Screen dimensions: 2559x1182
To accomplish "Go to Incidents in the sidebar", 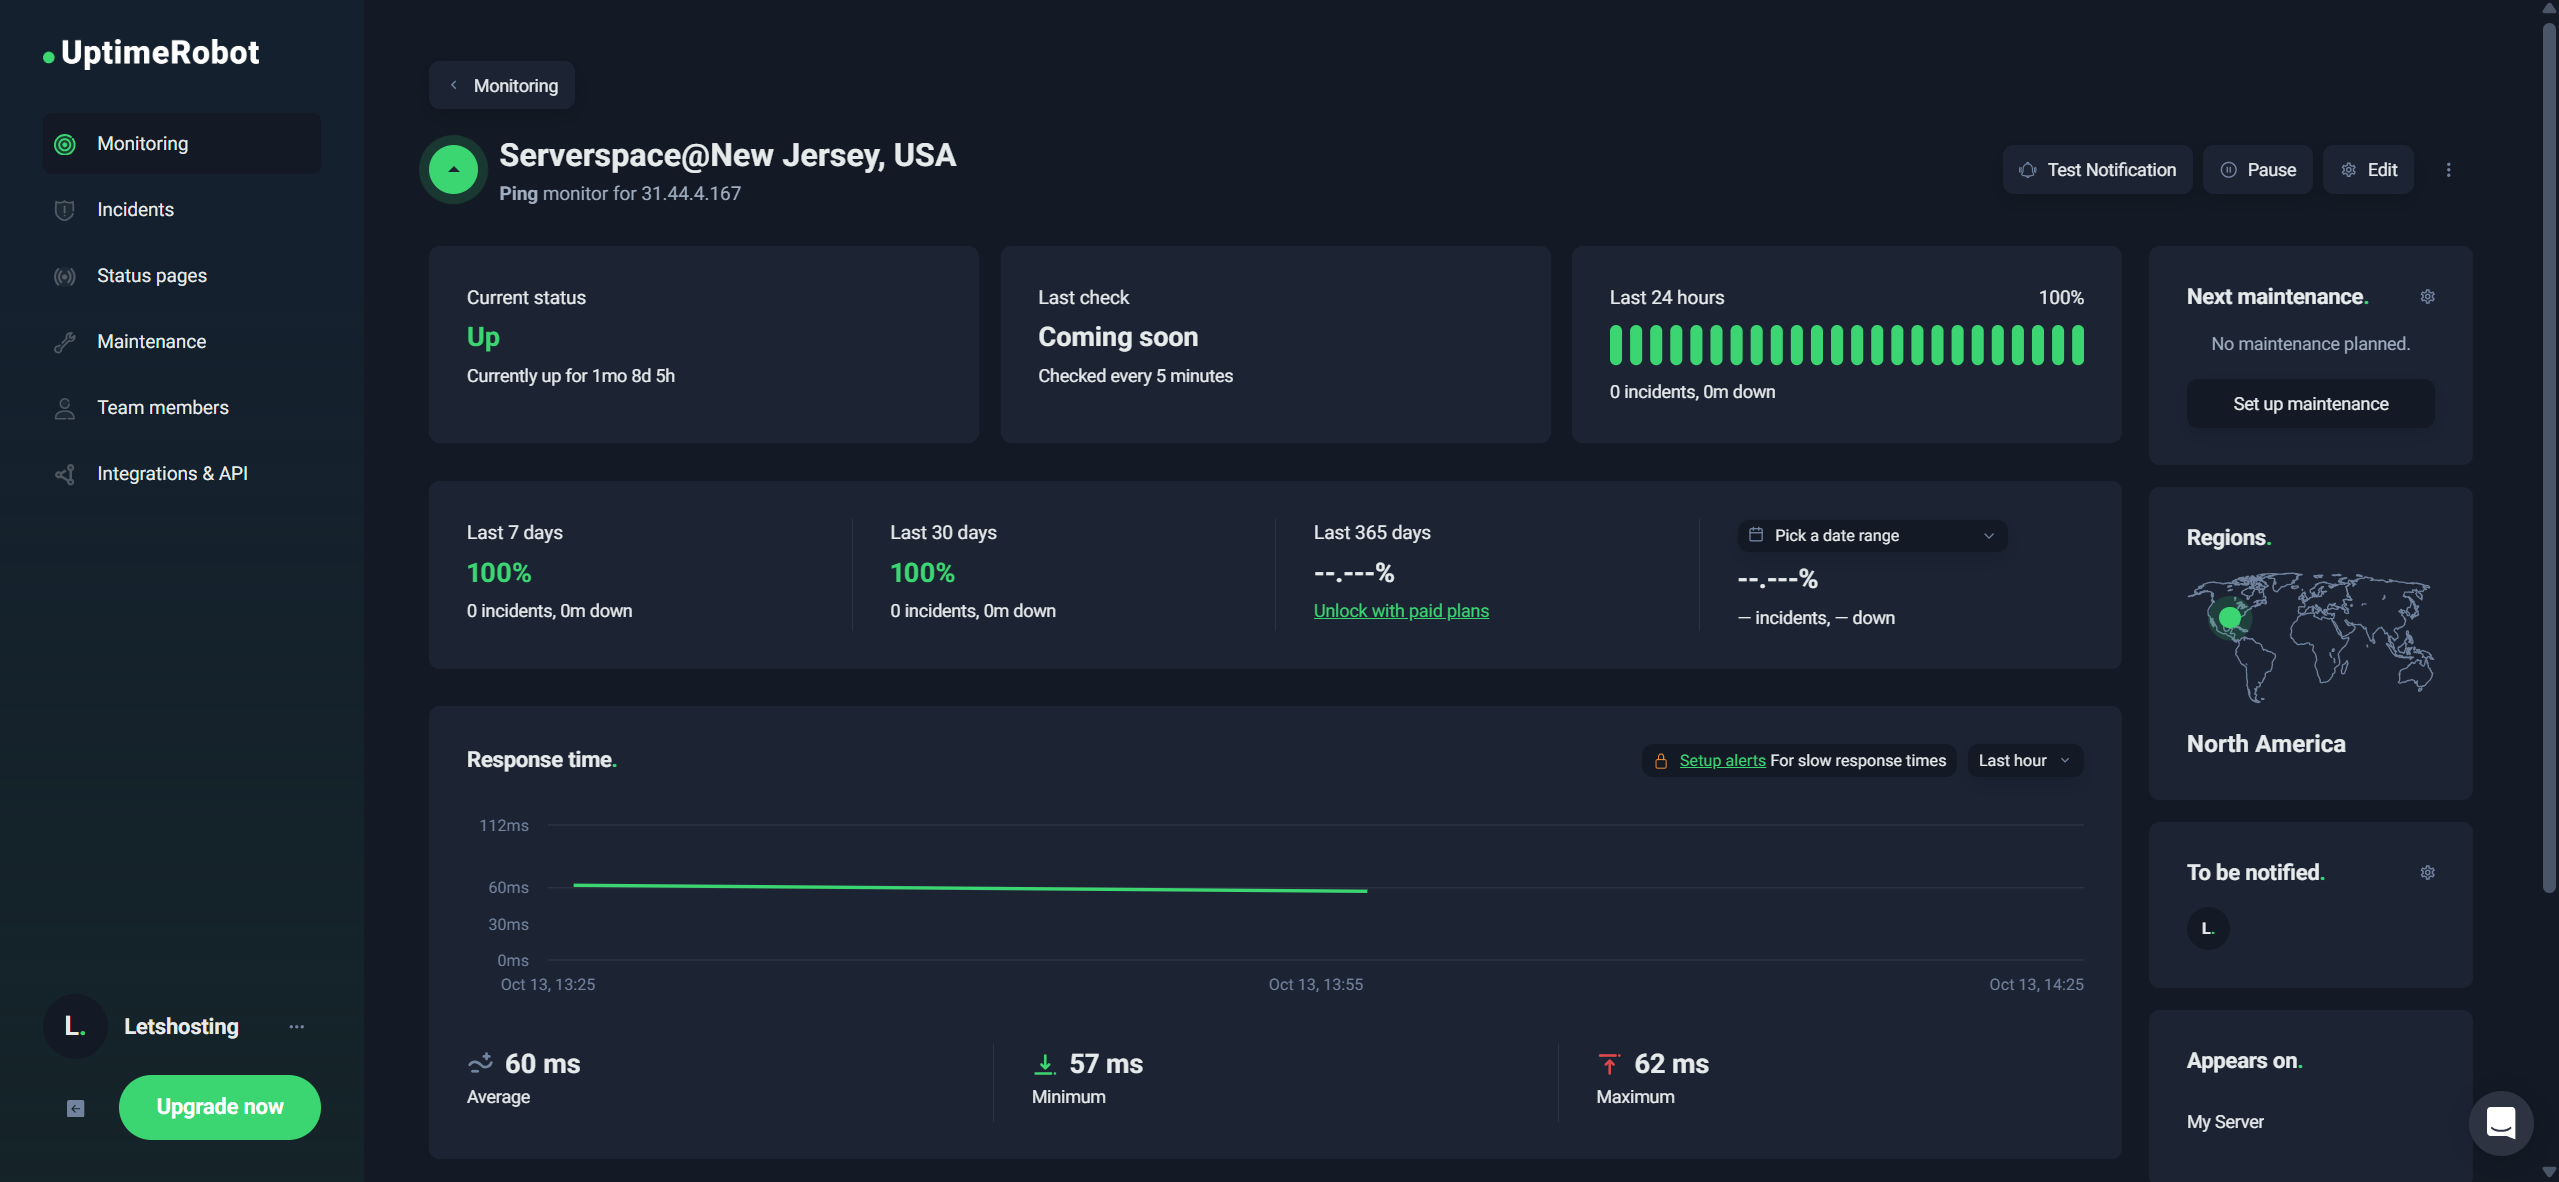I will coord(182,210).
